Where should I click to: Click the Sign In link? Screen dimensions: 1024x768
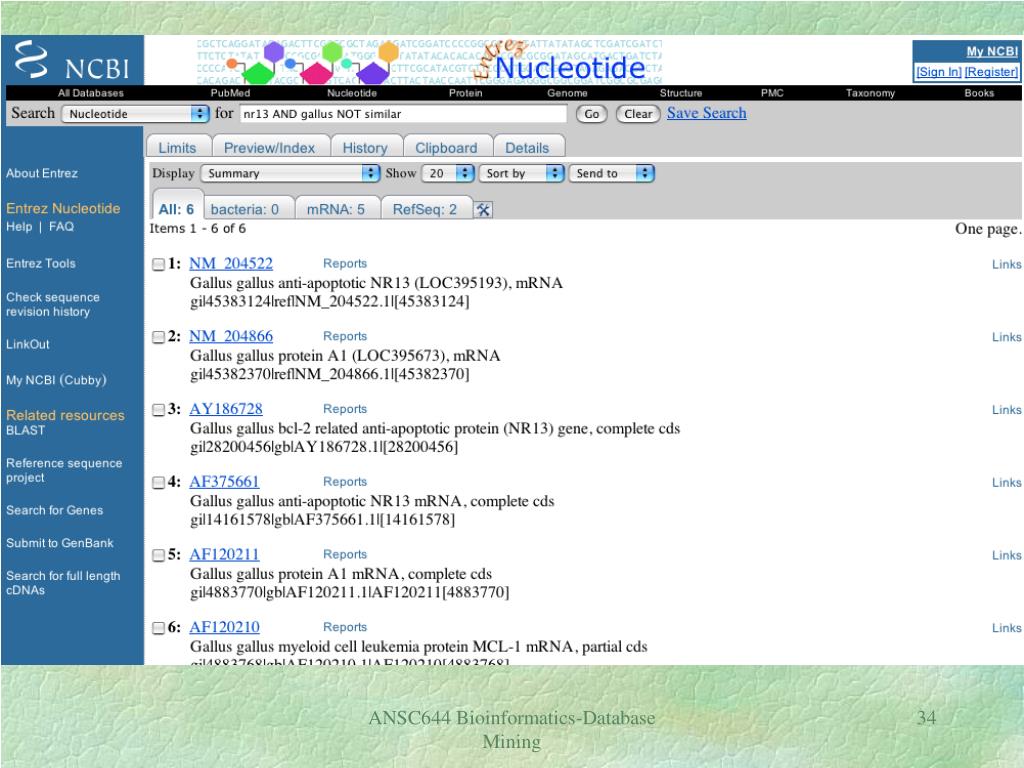pos(938,72)
